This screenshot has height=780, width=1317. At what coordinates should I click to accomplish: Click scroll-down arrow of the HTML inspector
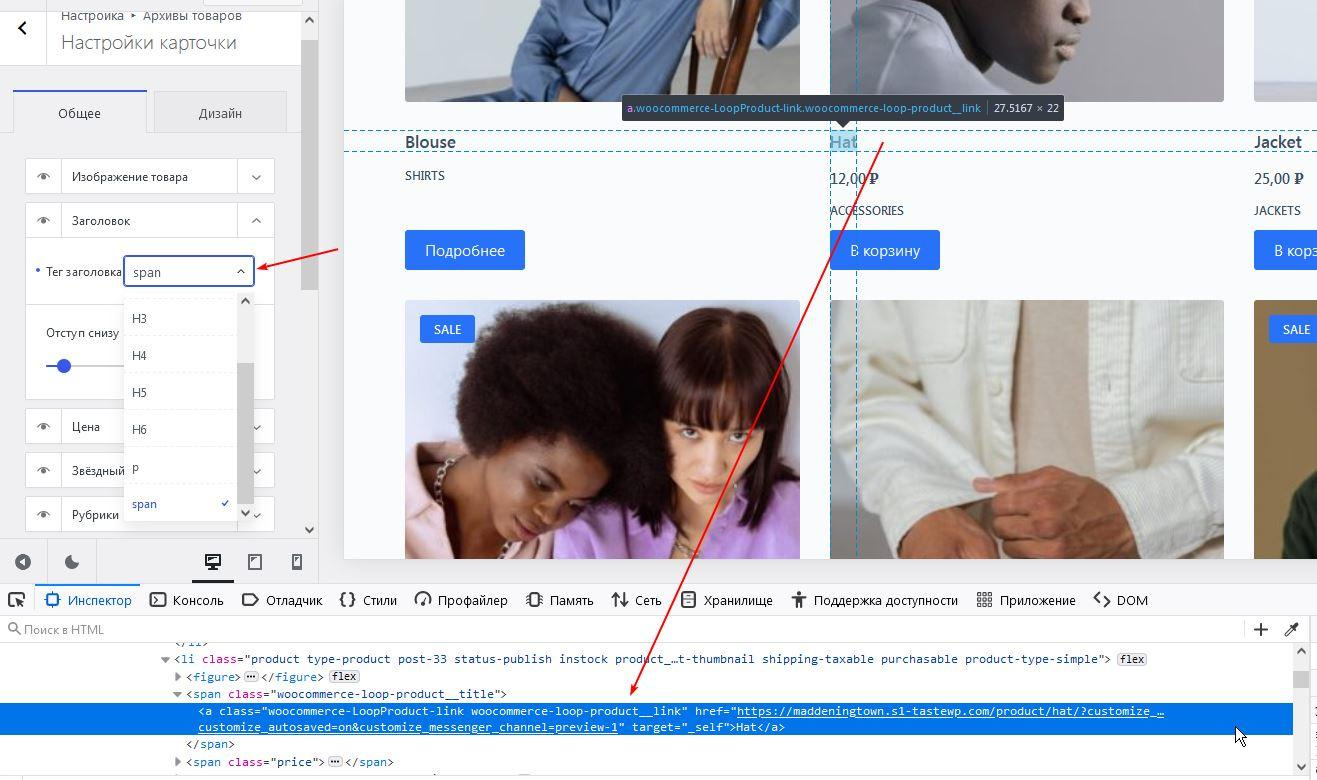(1301, 767)
